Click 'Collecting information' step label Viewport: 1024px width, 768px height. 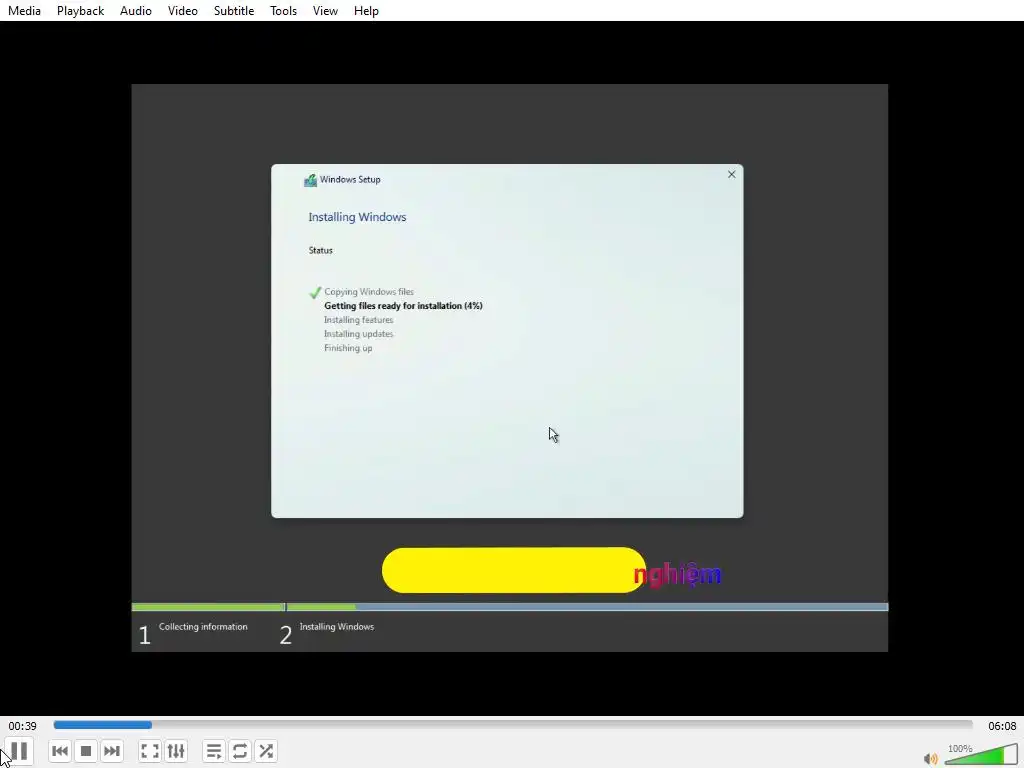[x=203, y=626]
